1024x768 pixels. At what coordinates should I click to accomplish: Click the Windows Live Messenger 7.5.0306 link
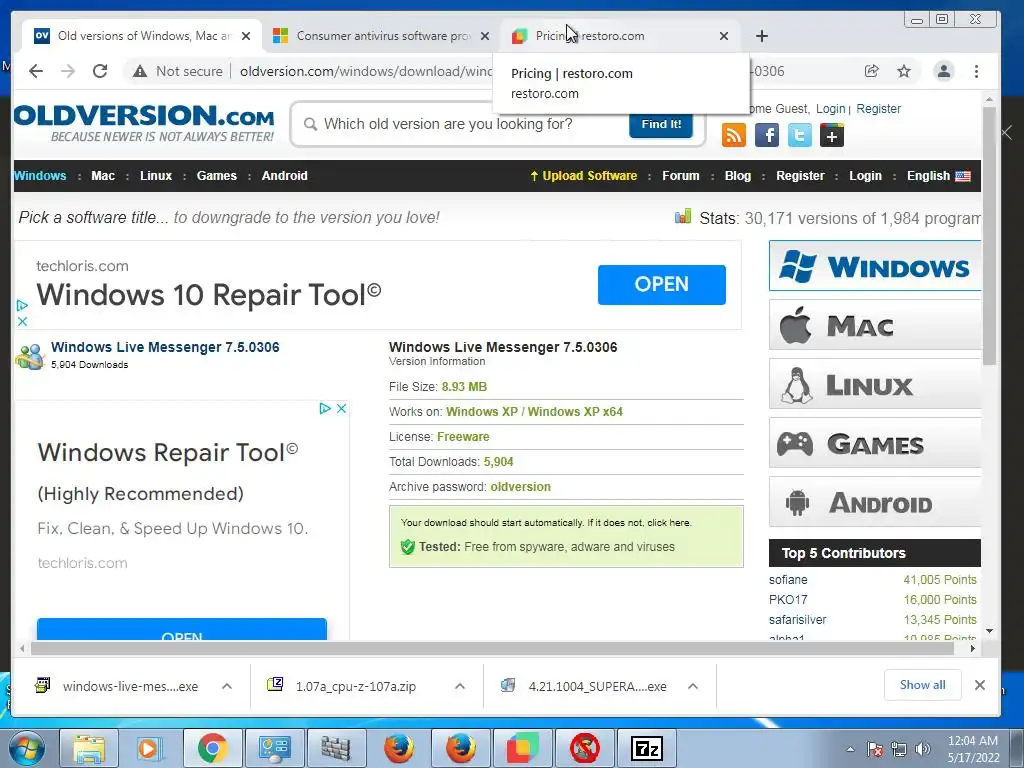pos(165,347)
